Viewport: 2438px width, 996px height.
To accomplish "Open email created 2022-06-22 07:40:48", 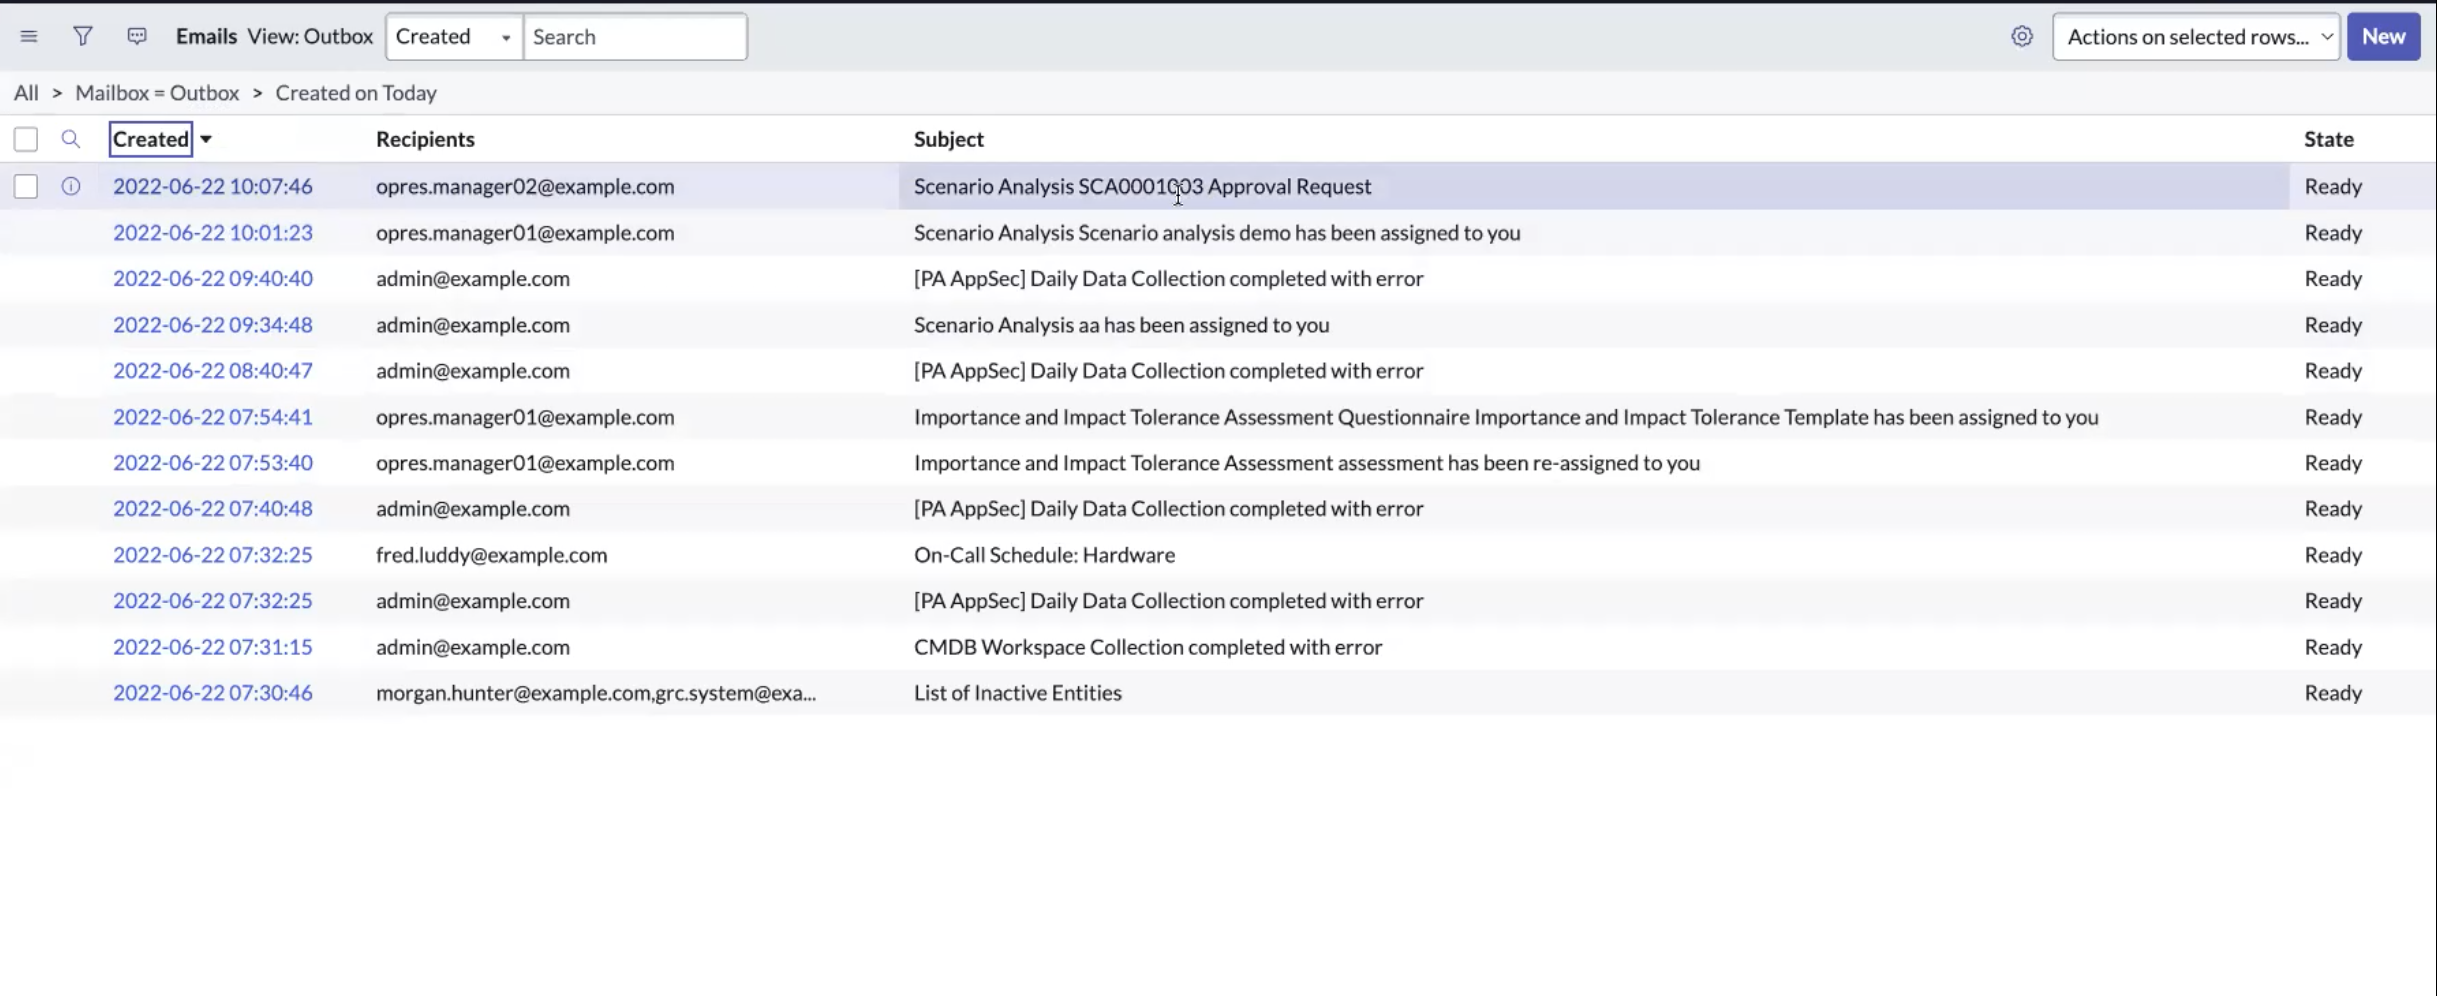I will coord(213,509).
